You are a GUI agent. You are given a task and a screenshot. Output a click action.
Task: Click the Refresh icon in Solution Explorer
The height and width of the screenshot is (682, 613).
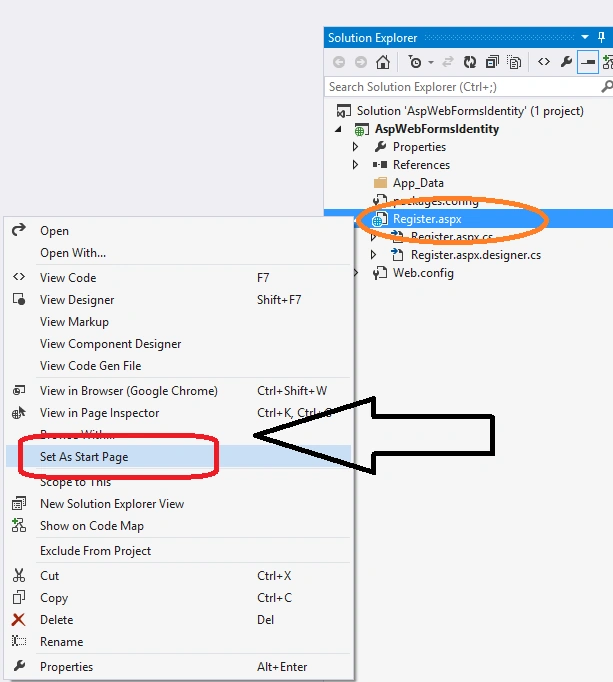coord(470,62)
